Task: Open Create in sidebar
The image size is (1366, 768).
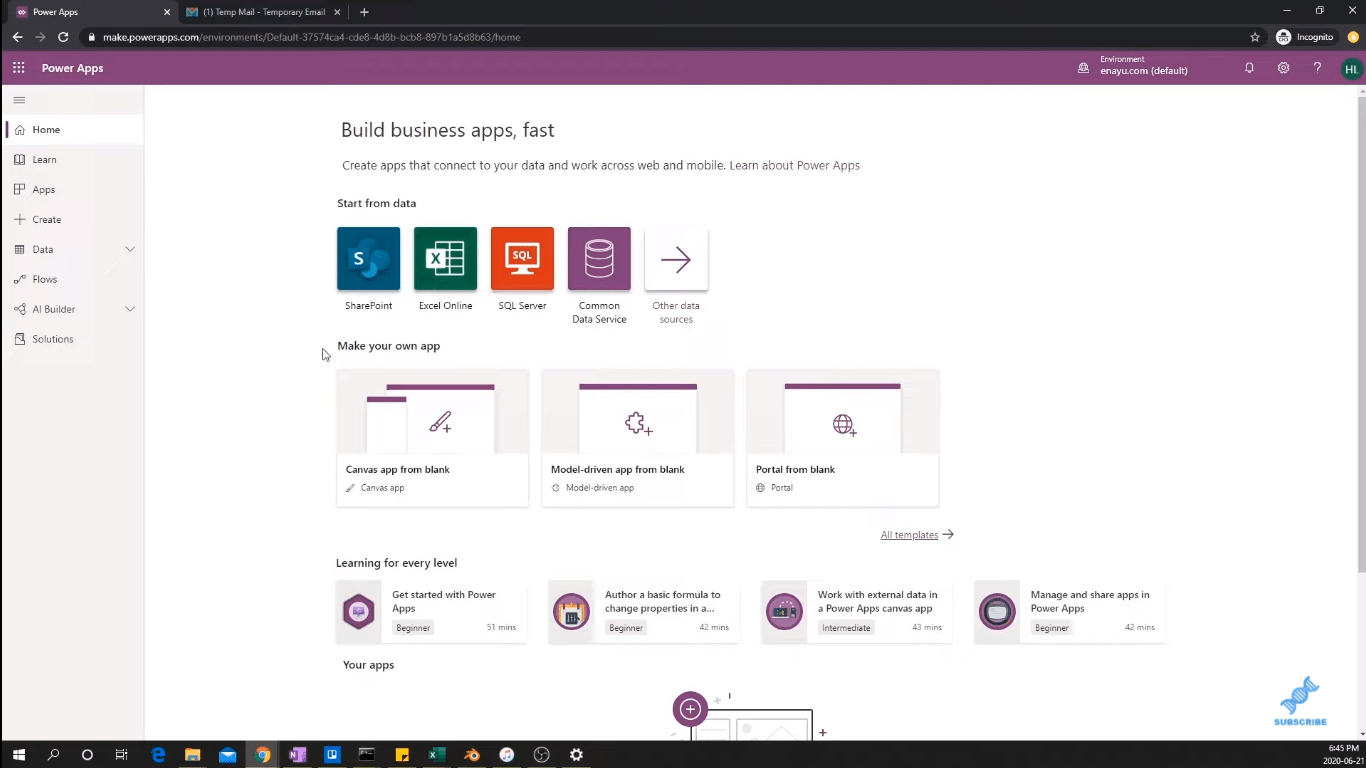Action: [73, 219]
